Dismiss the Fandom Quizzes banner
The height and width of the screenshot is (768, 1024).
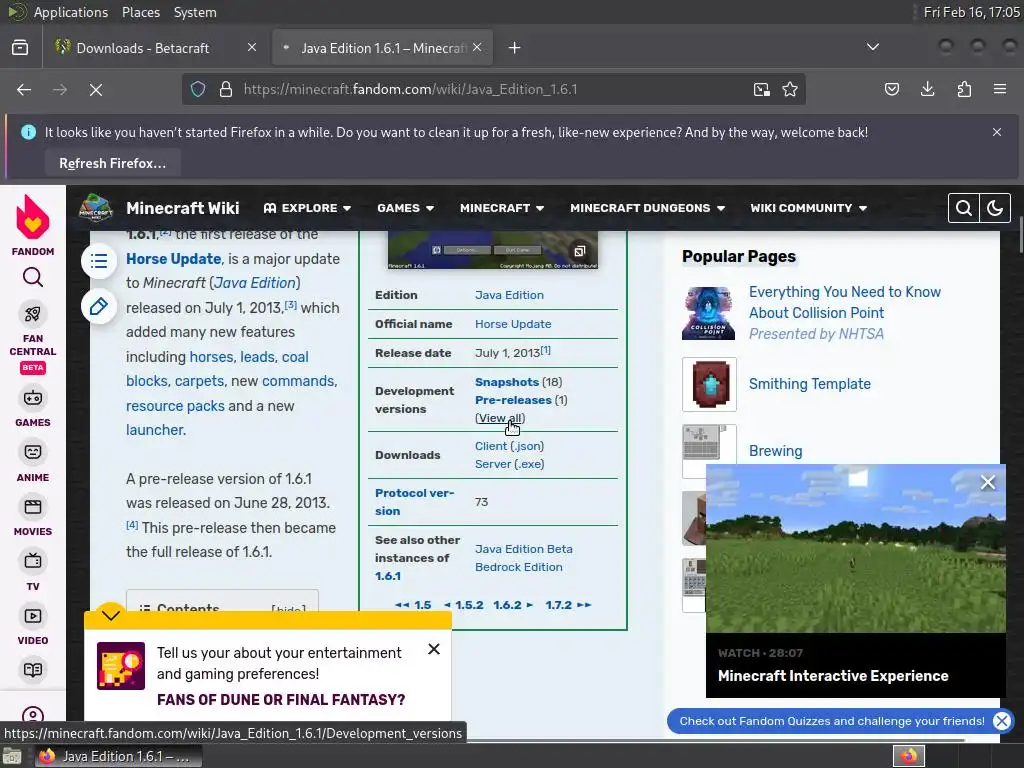(x=1002, y=721)
